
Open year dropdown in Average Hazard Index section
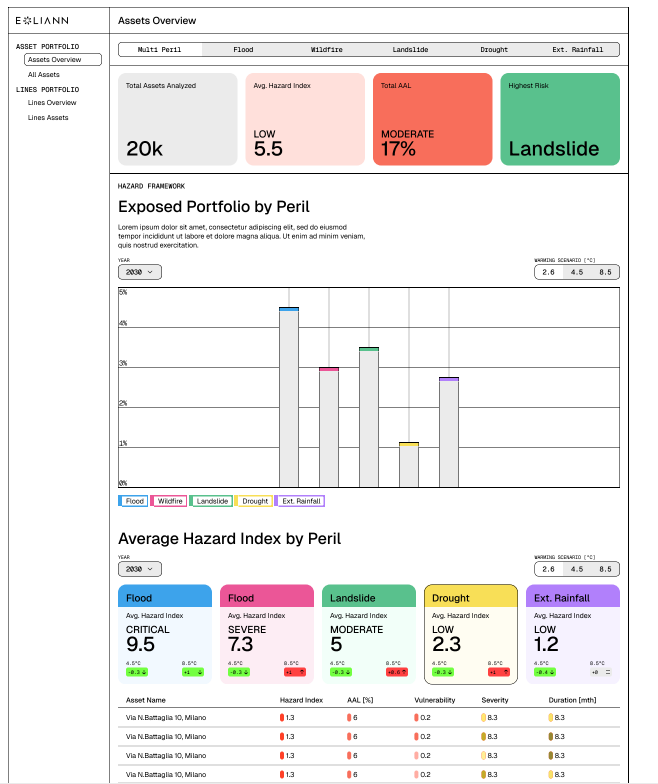coord(139,569)
